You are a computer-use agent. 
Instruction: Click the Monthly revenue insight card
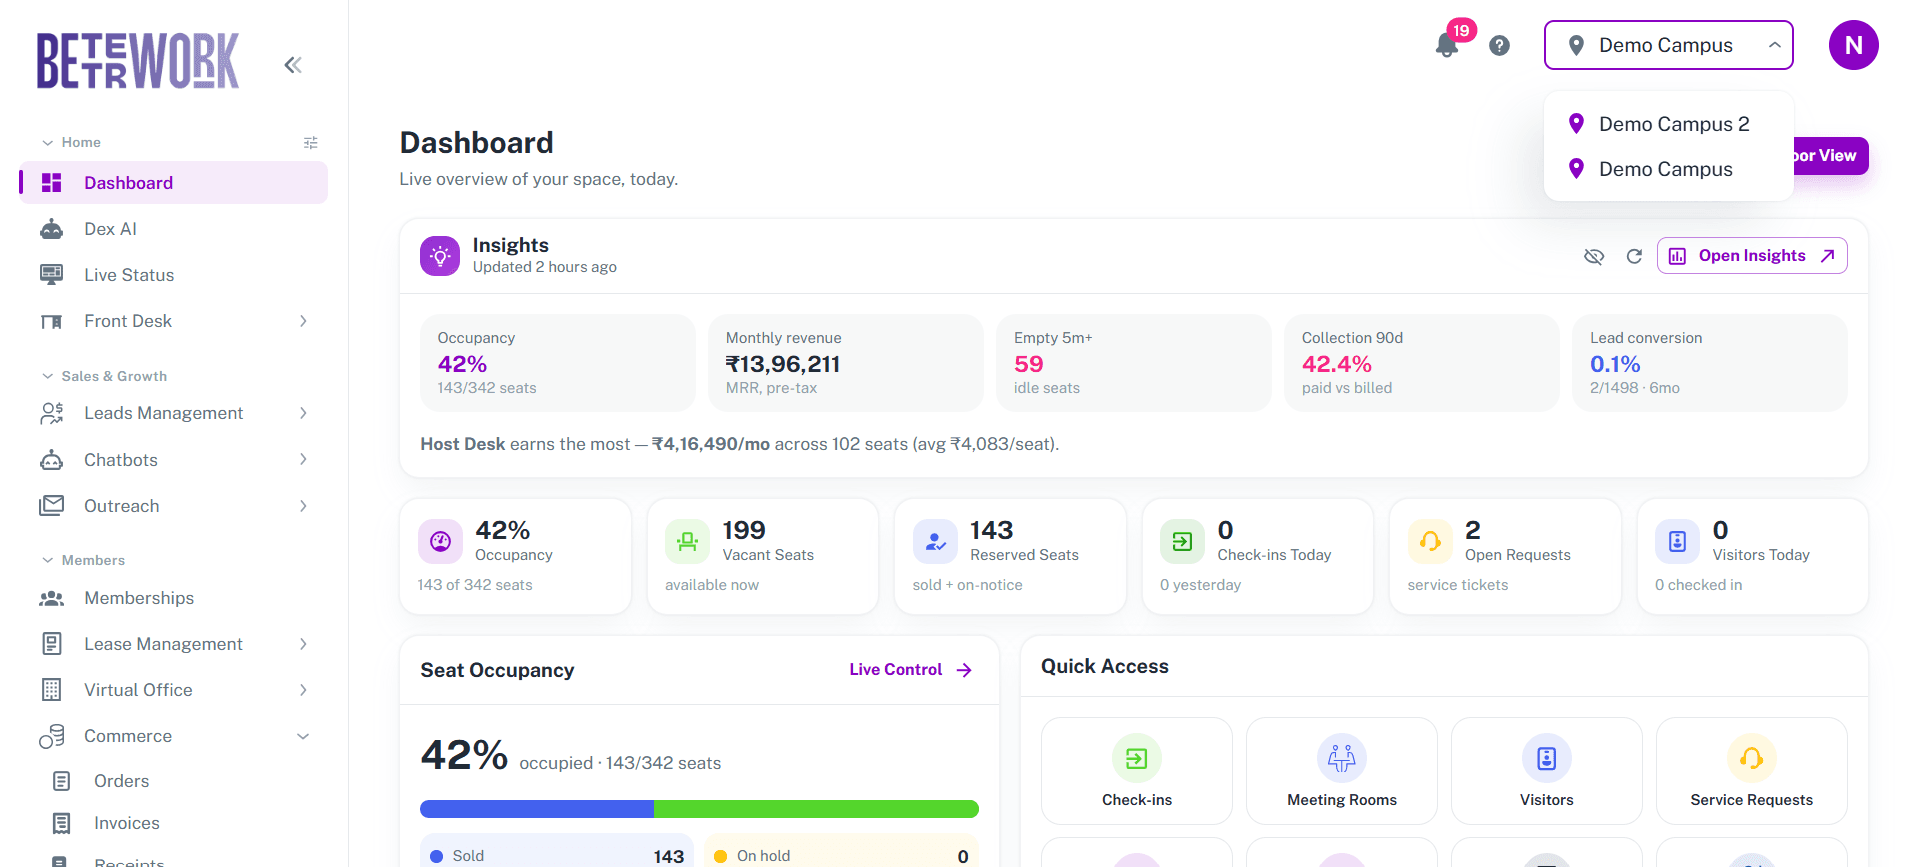point(846,363)
